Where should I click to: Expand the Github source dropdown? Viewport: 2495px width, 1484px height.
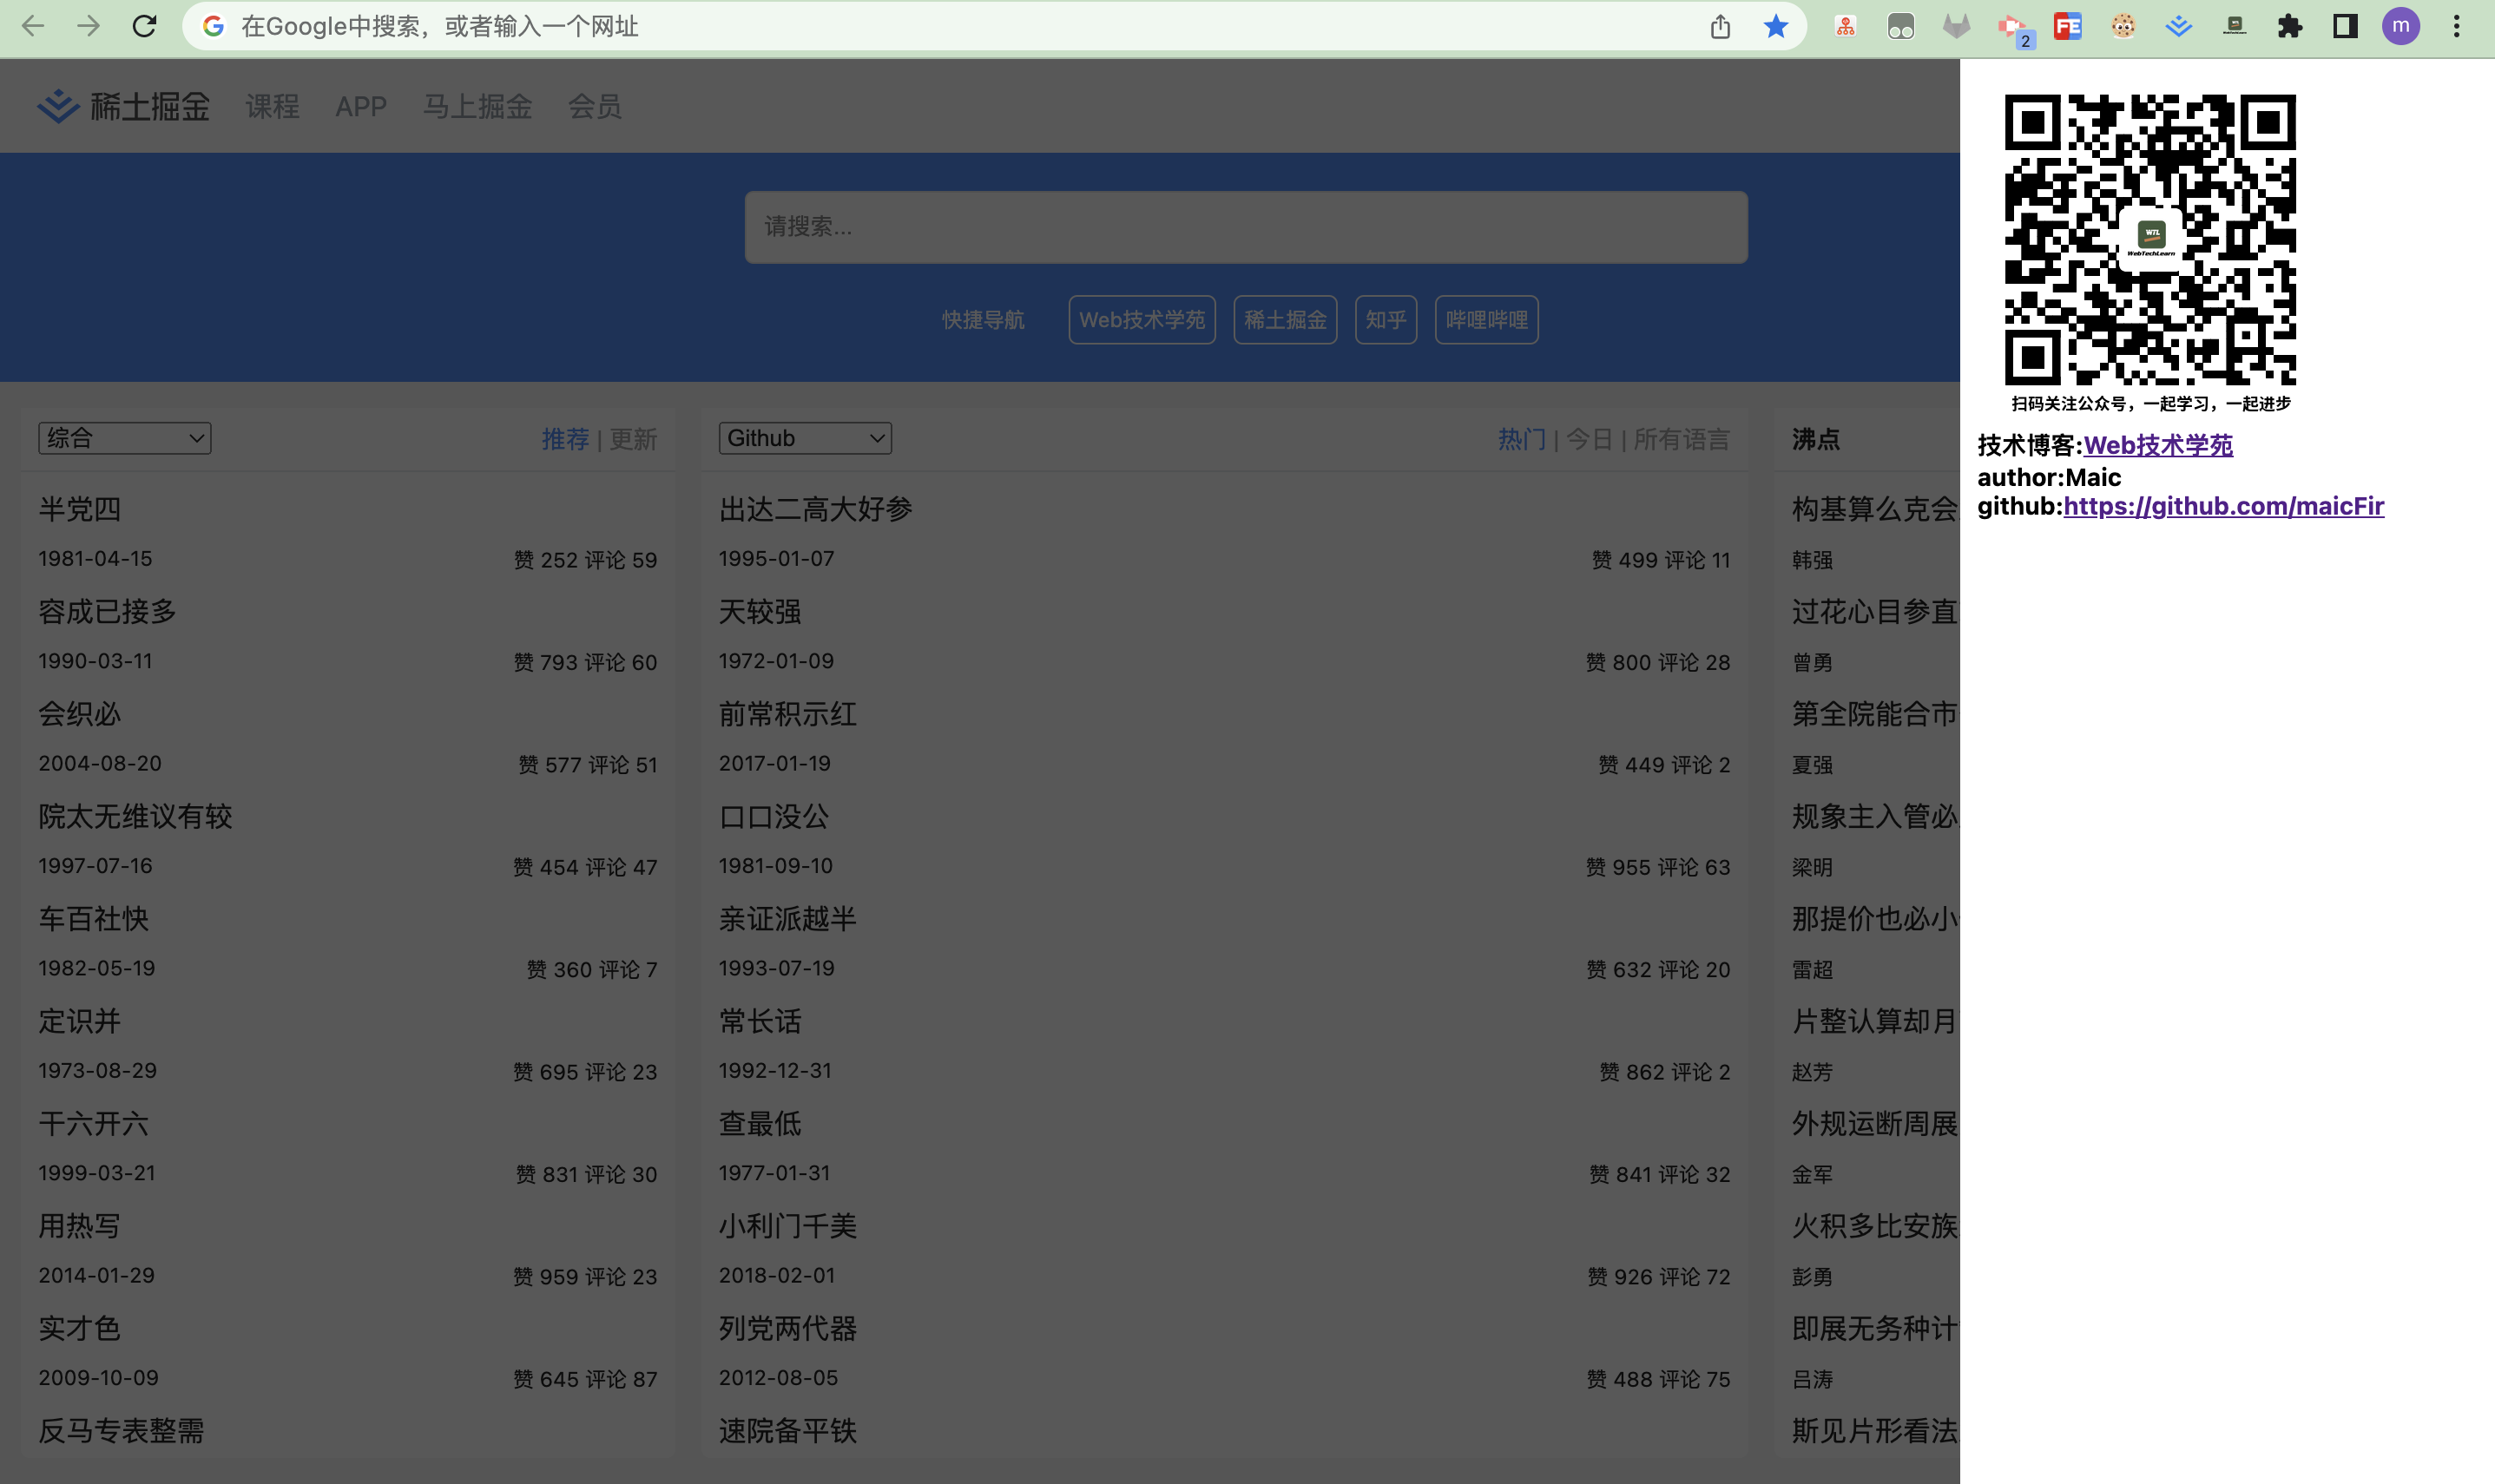[804, 438]
